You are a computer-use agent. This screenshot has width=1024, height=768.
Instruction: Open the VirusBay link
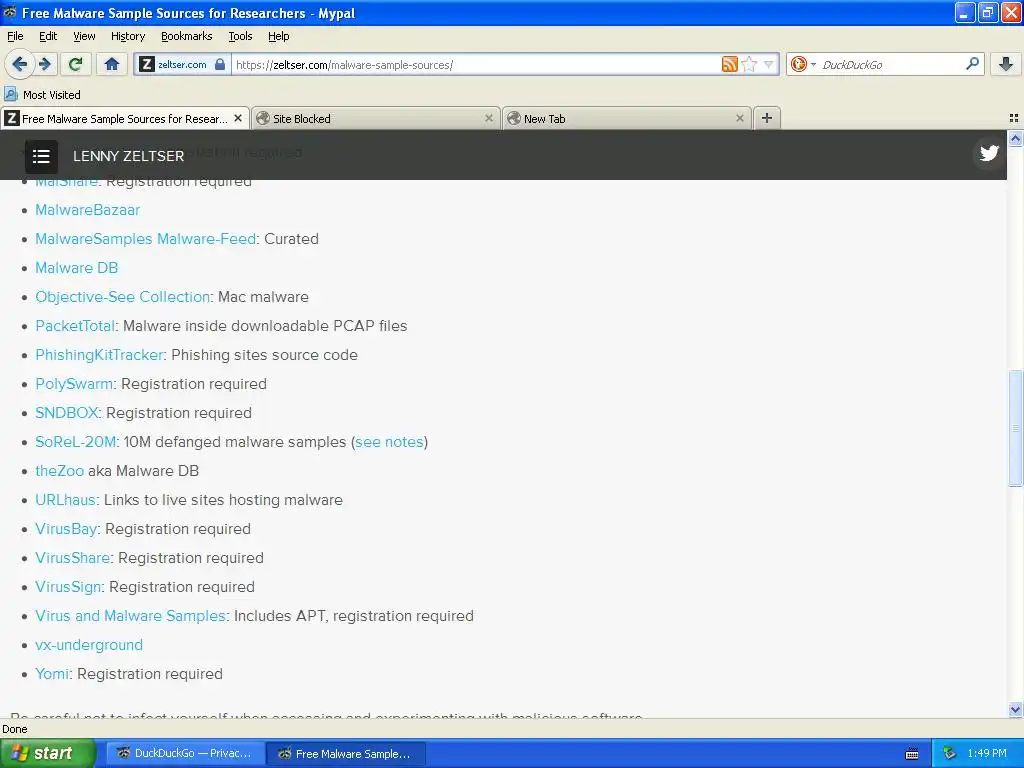click(x=66, y=528)
